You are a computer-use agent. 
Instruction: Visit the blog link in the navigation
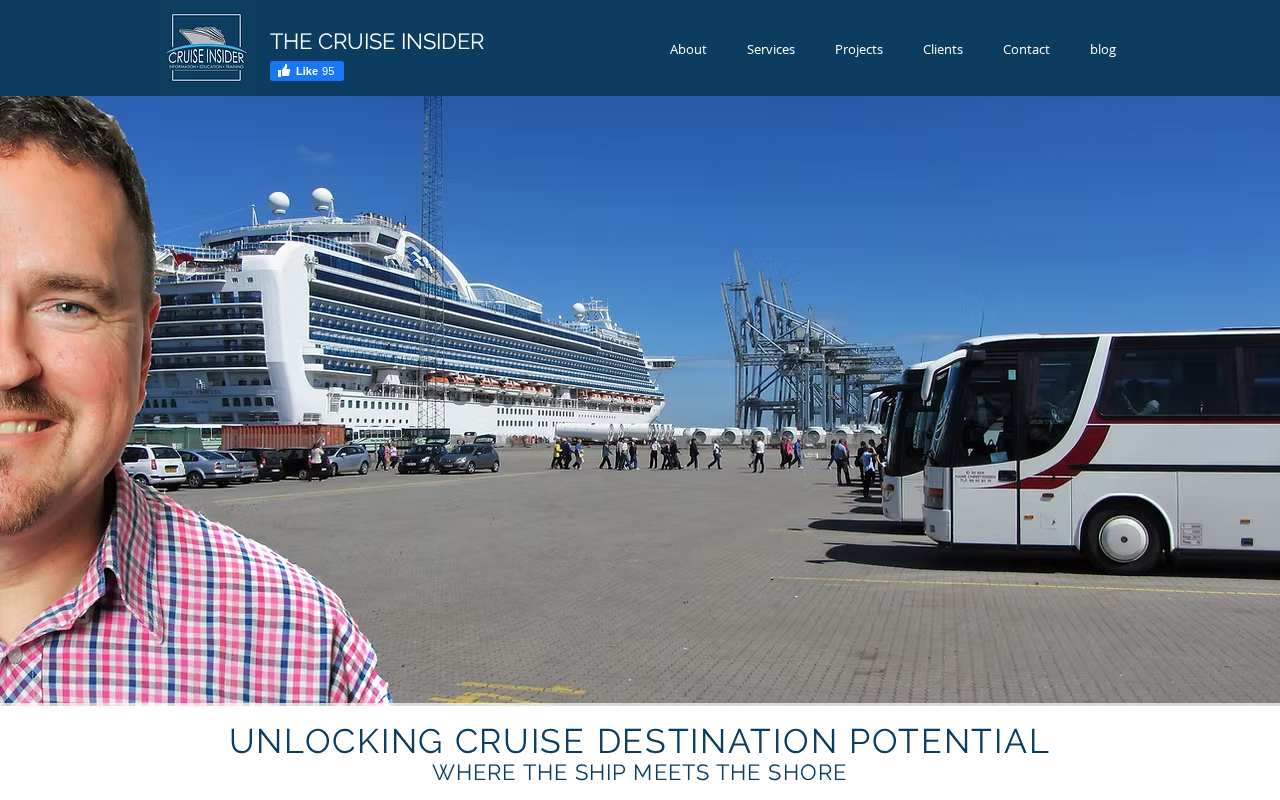click(1103, 49)
